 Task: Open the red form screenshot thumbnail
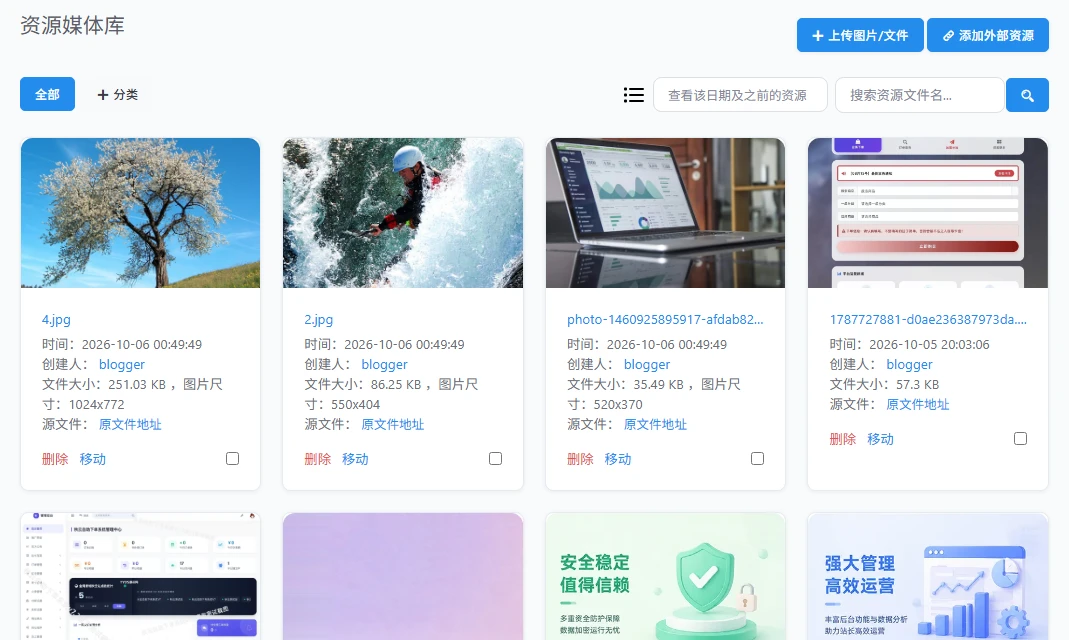(x=928, y=213)
